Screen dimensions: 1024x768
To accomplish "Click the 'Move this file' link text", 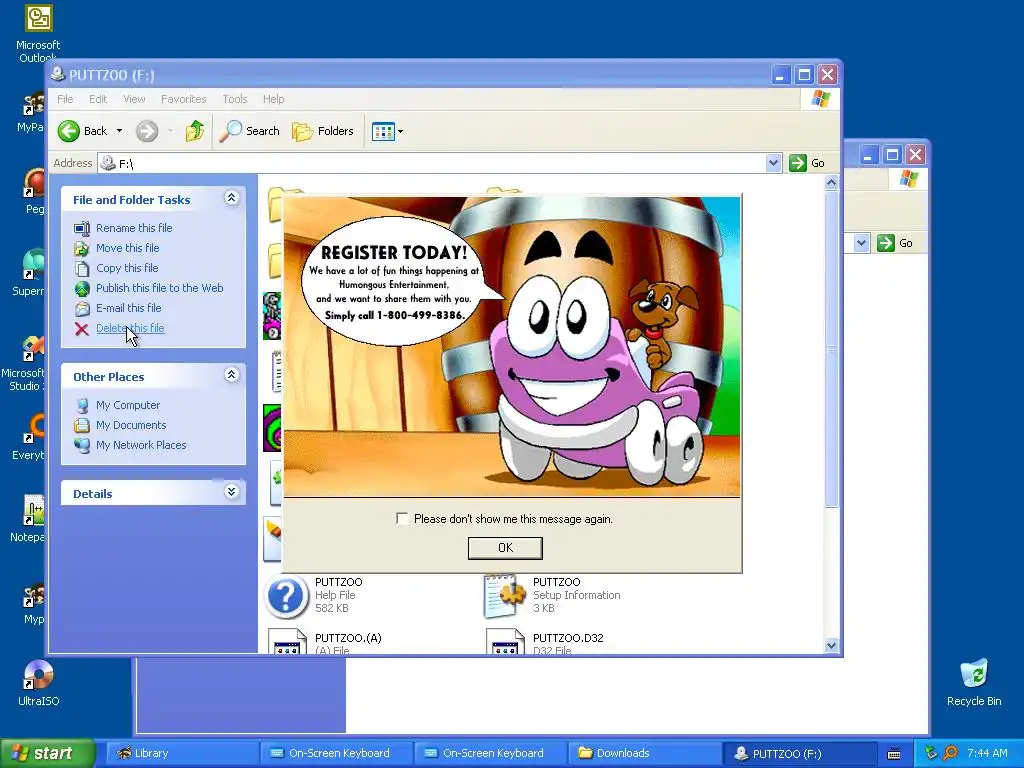I will point(127,248).
